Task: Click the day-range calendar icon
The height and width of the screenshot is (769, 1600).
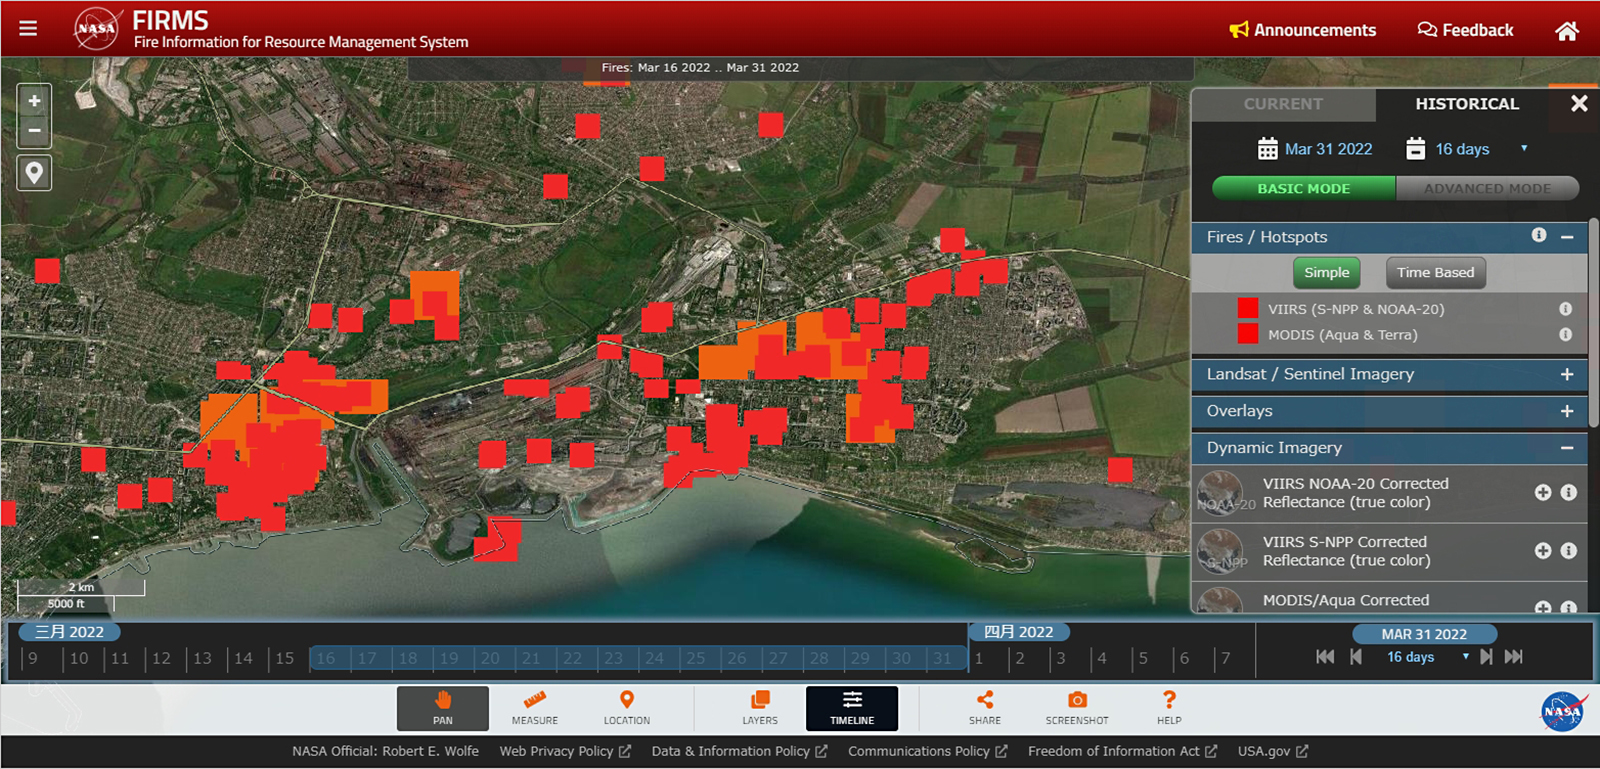Action: 1415,149
